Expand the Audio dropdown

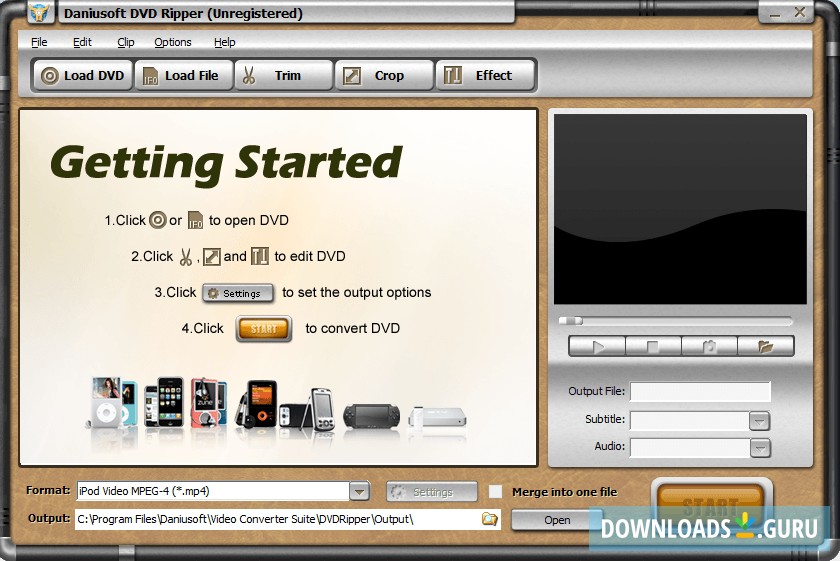760,448
